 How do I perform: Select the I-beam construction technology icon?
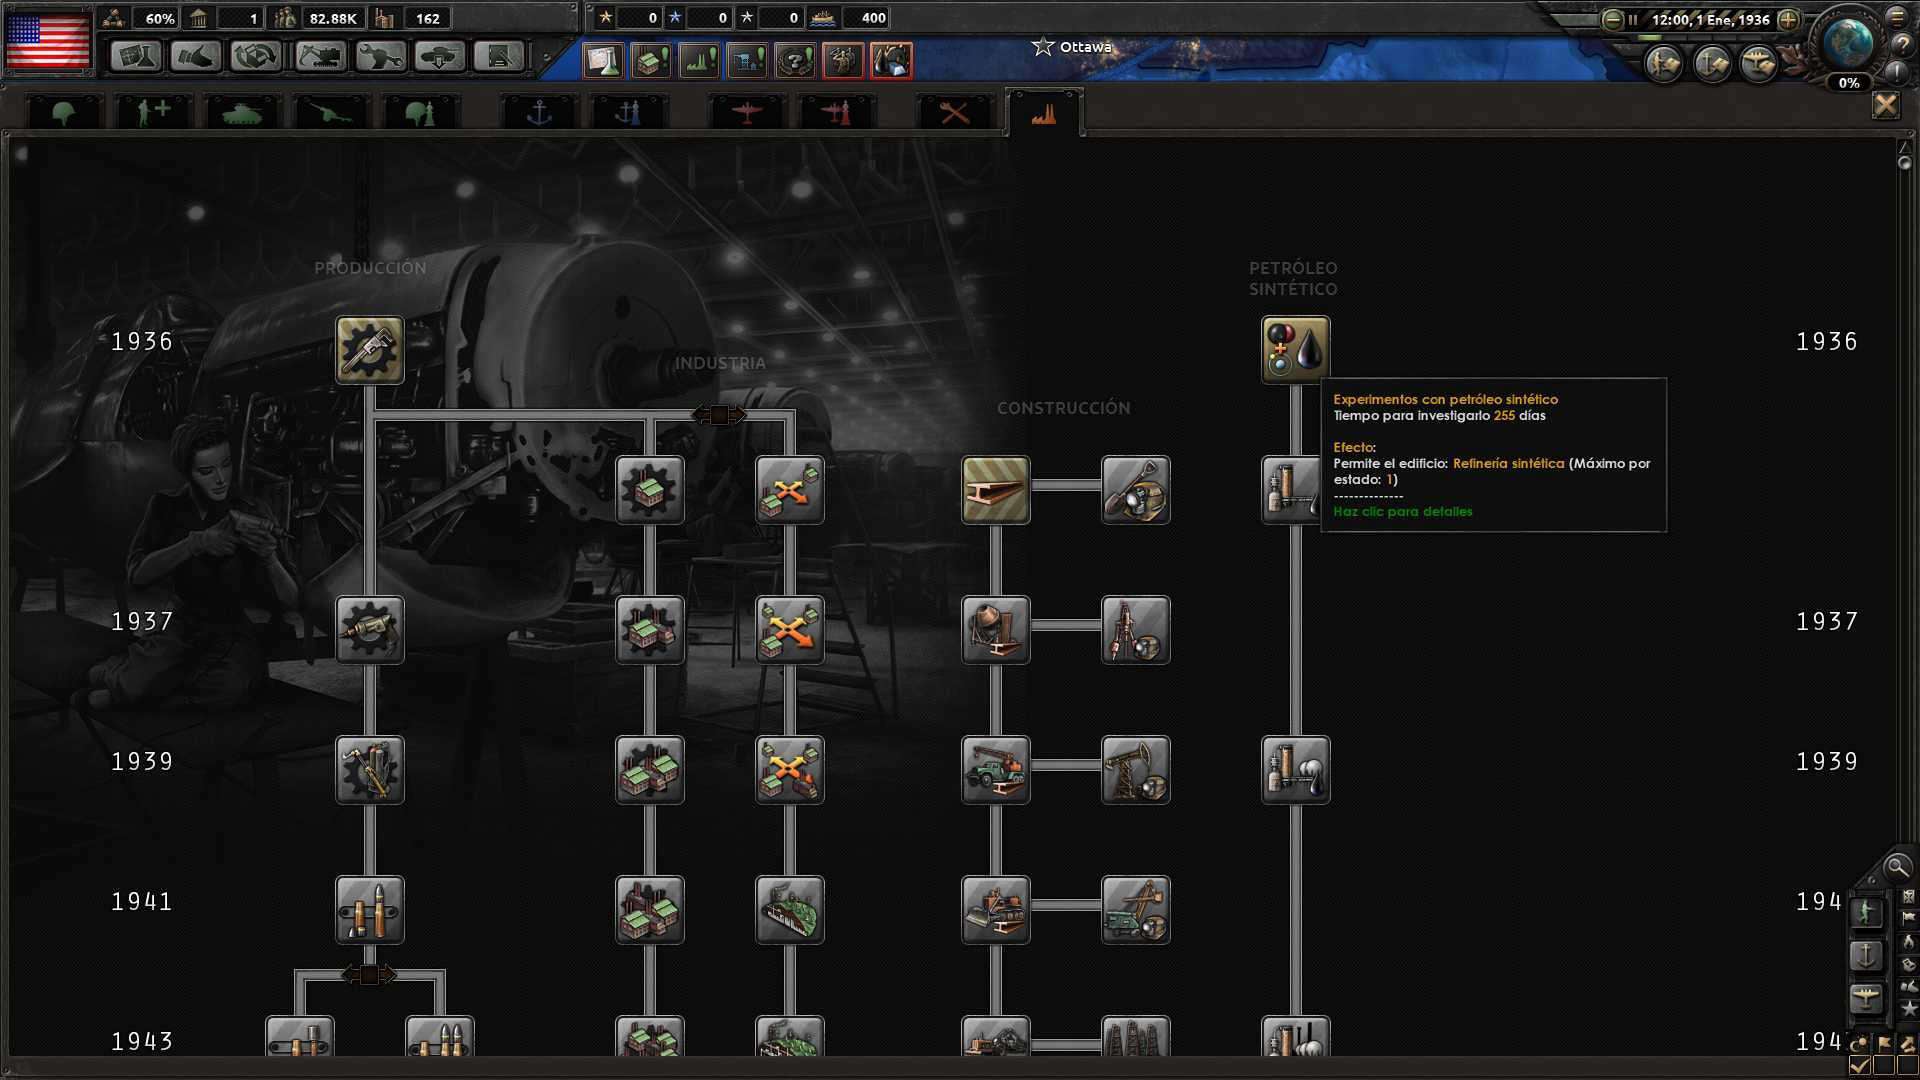(x=995, y=491)
